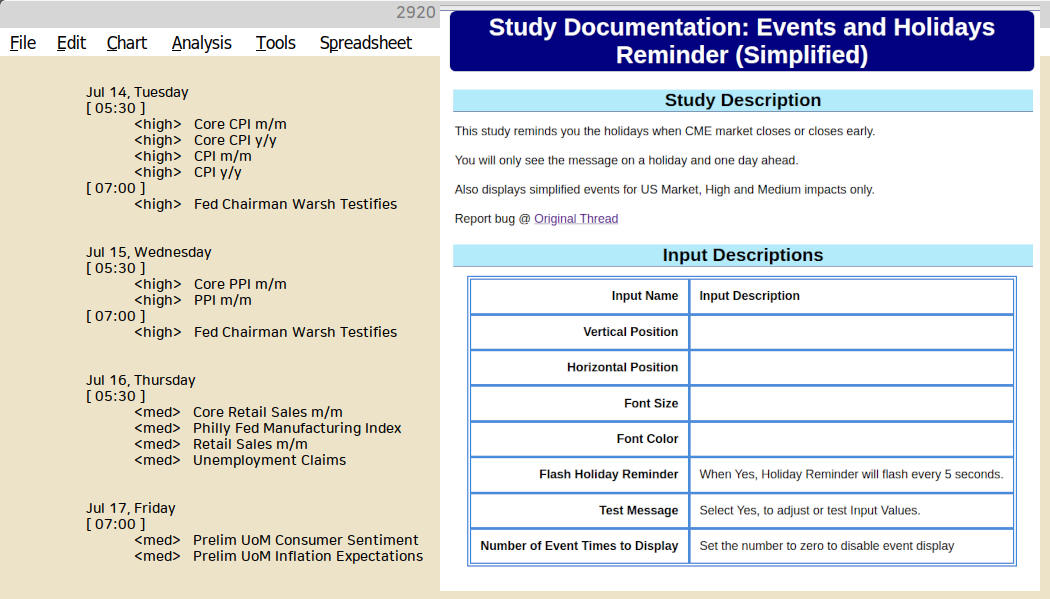Click the Input Descriptions heading
This screenshot has width=1050, height=599.
(743, 255)
